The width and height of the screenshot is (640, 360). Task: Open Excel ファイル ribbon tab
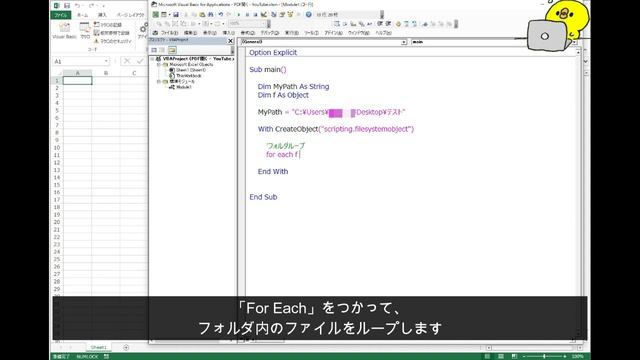tap(61, 15)
